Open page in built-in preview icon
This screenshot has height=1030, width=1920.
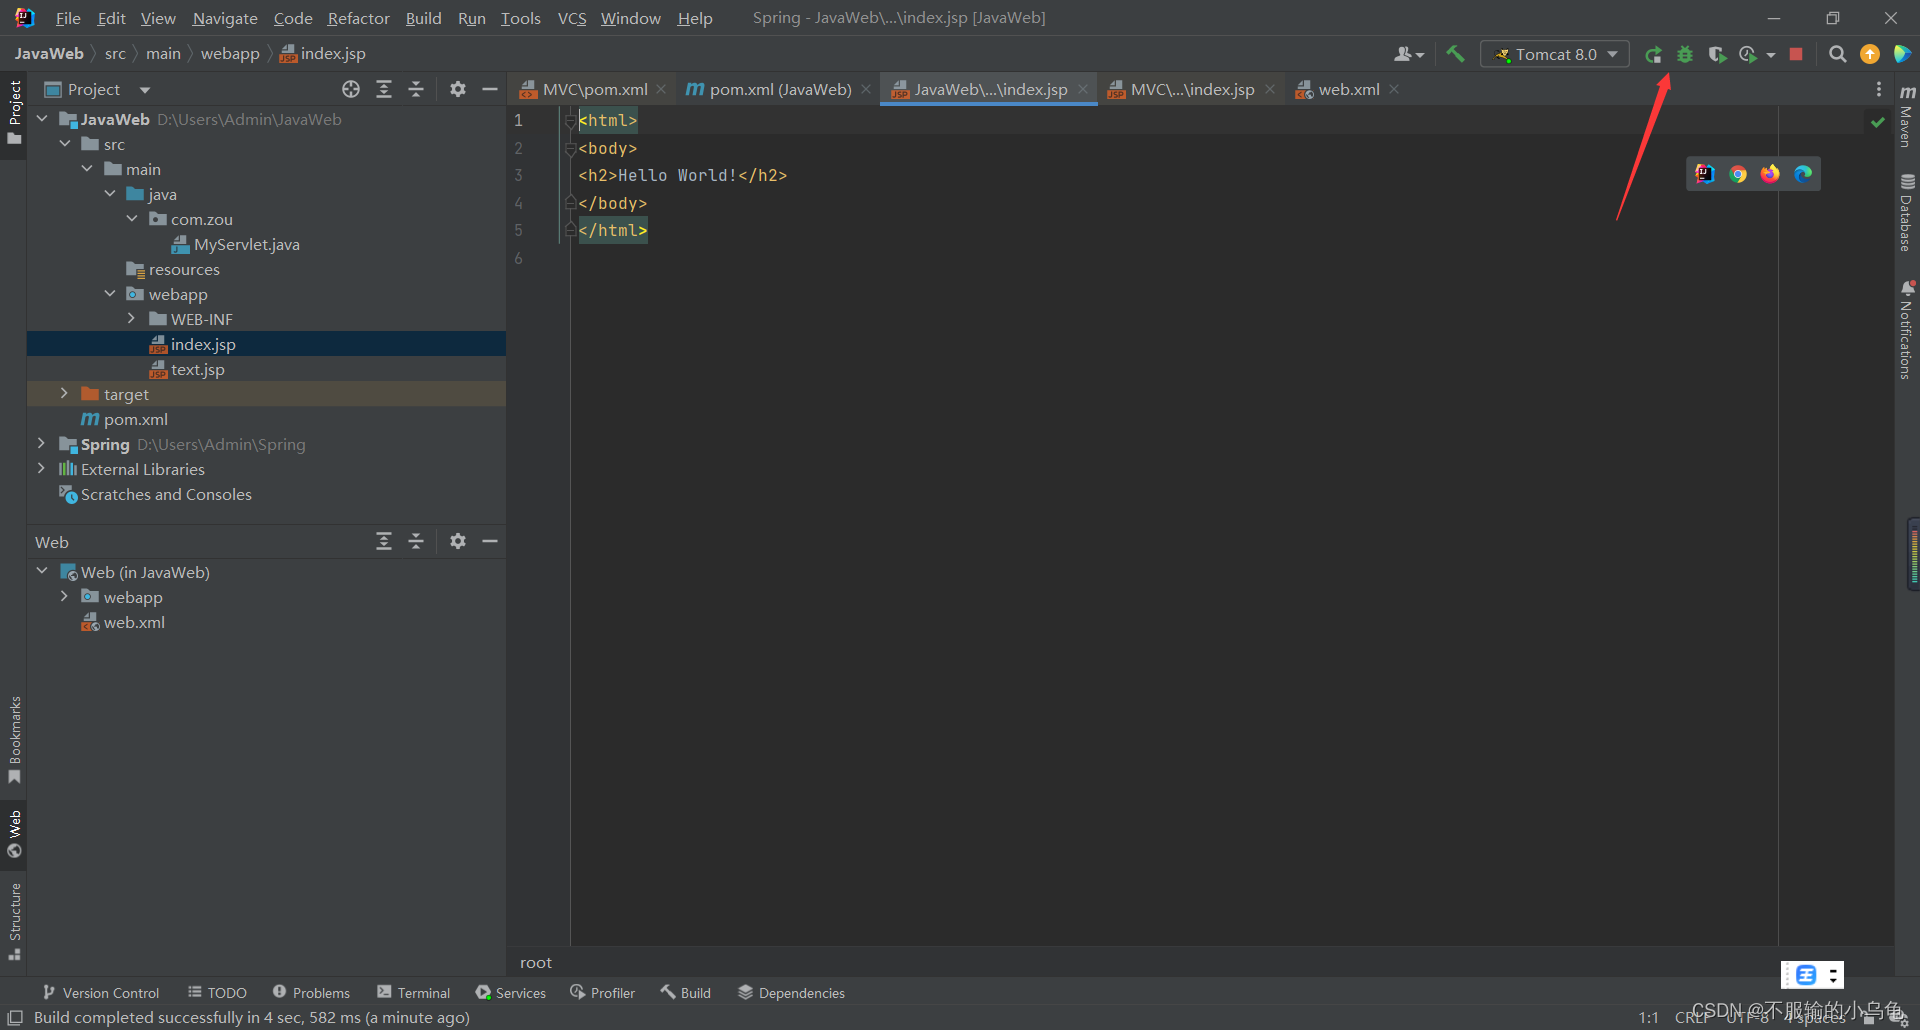point(1705,174)
